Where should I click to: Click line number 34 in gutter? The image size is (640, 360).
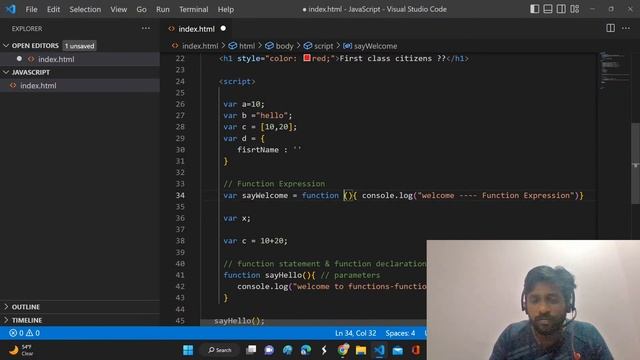[180, 195]
